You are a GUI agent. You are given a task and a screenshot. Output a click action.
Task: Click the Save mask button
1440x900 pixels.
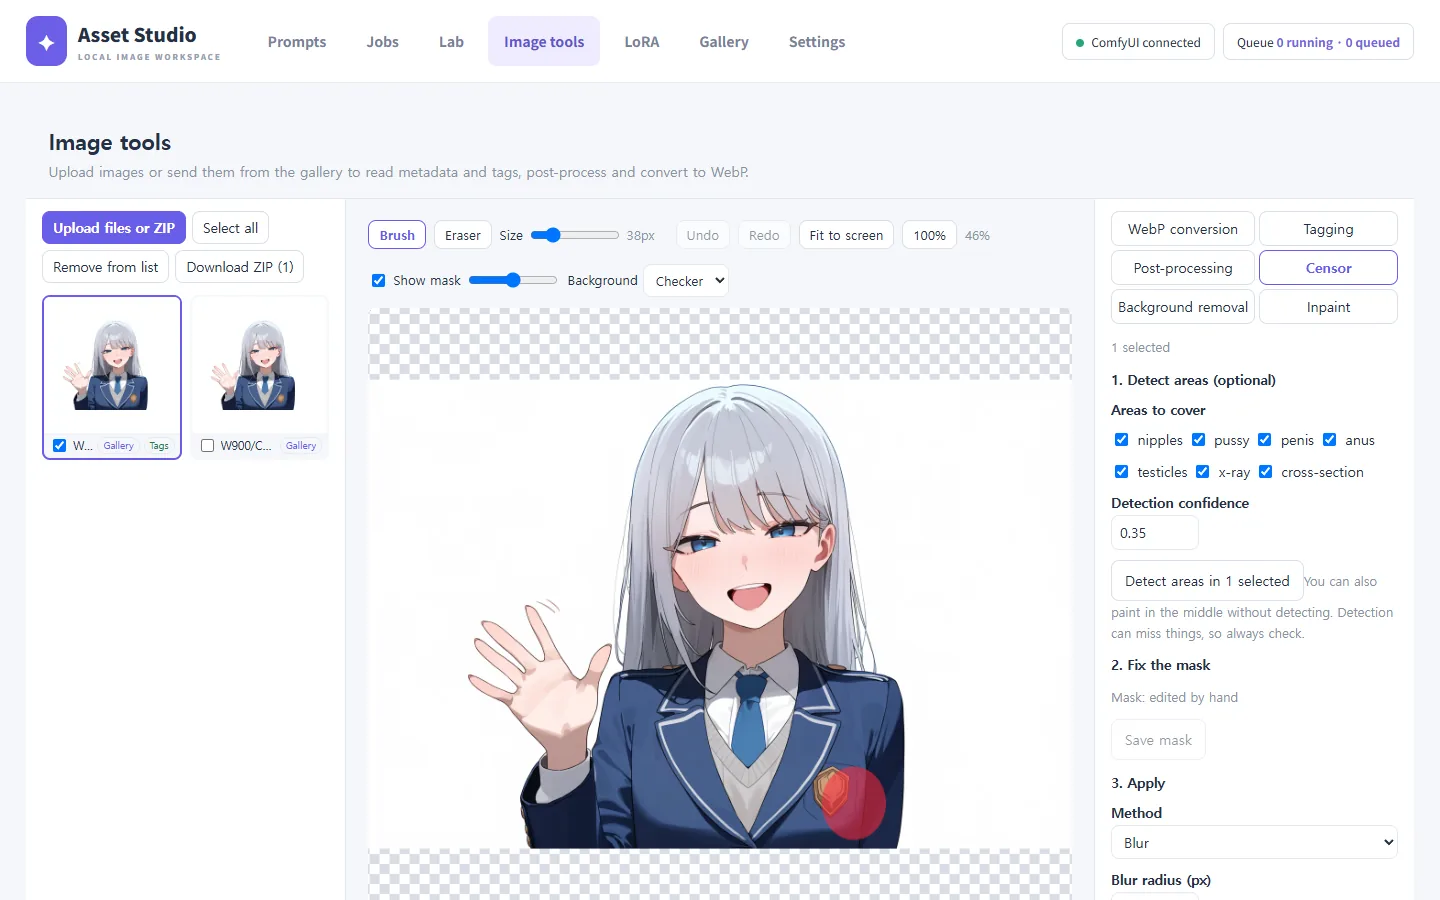coord(1158,740)
